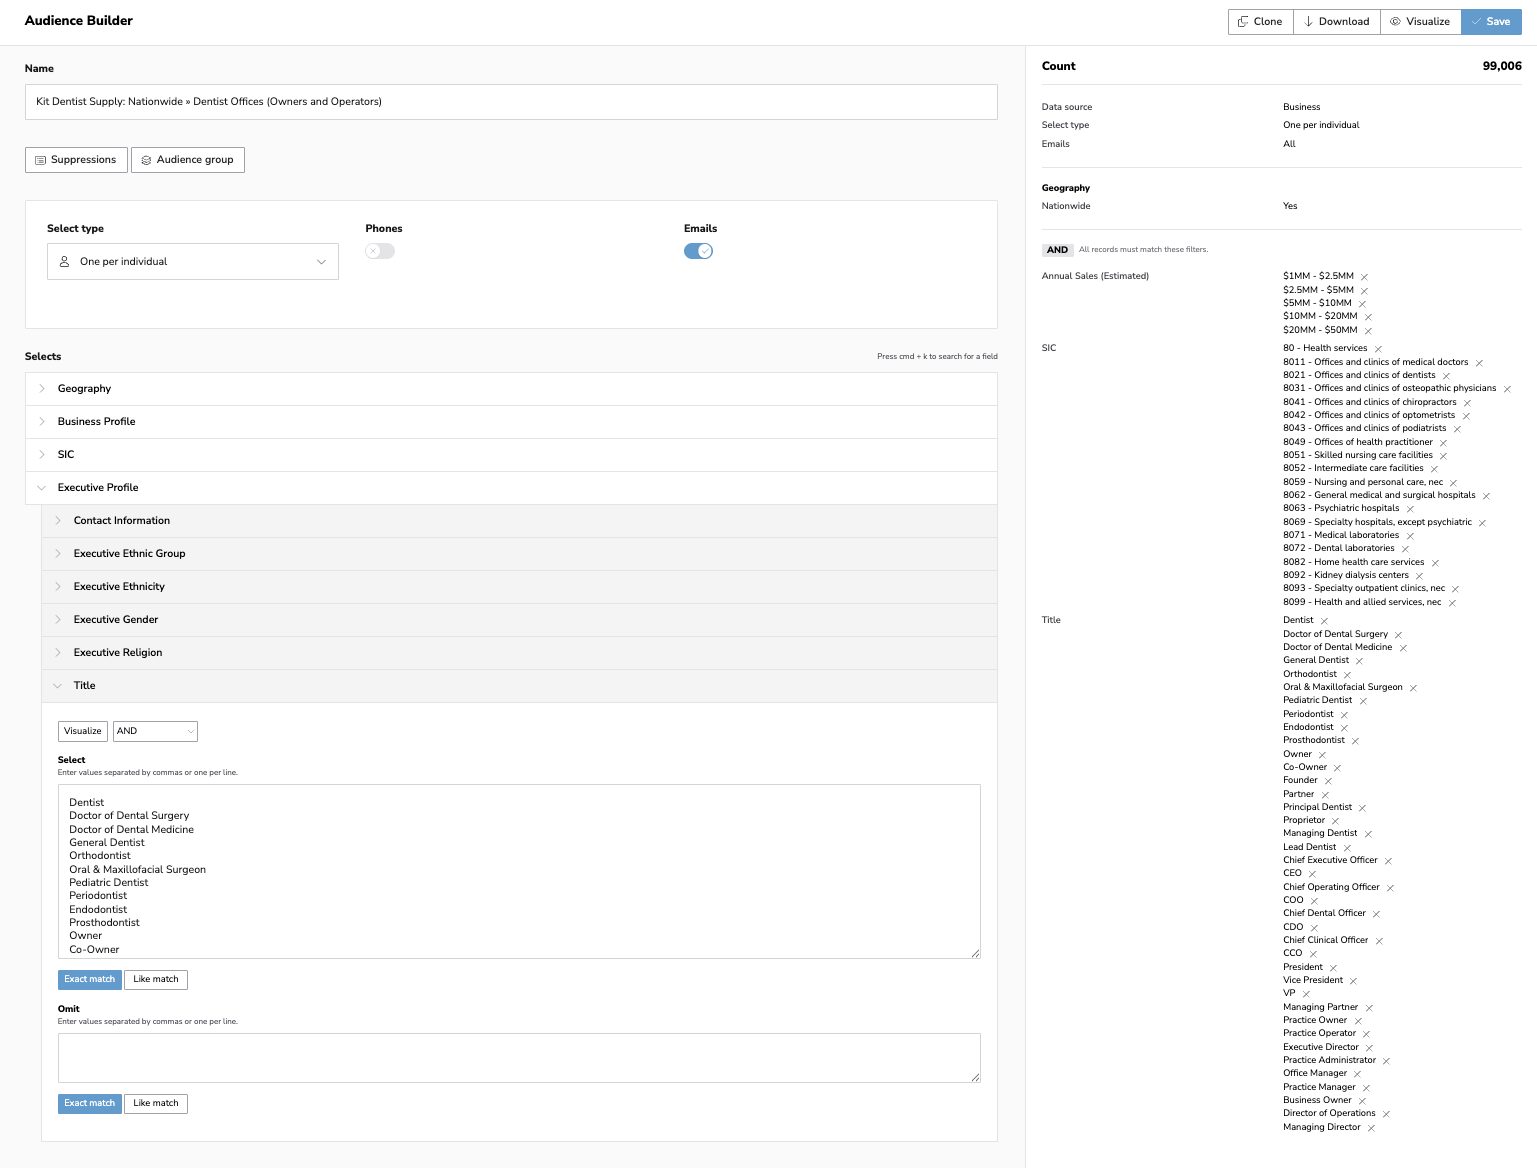Viewport: 1537px width, 1168px height.
Task: Expand the Geography section
Action: 85,389
